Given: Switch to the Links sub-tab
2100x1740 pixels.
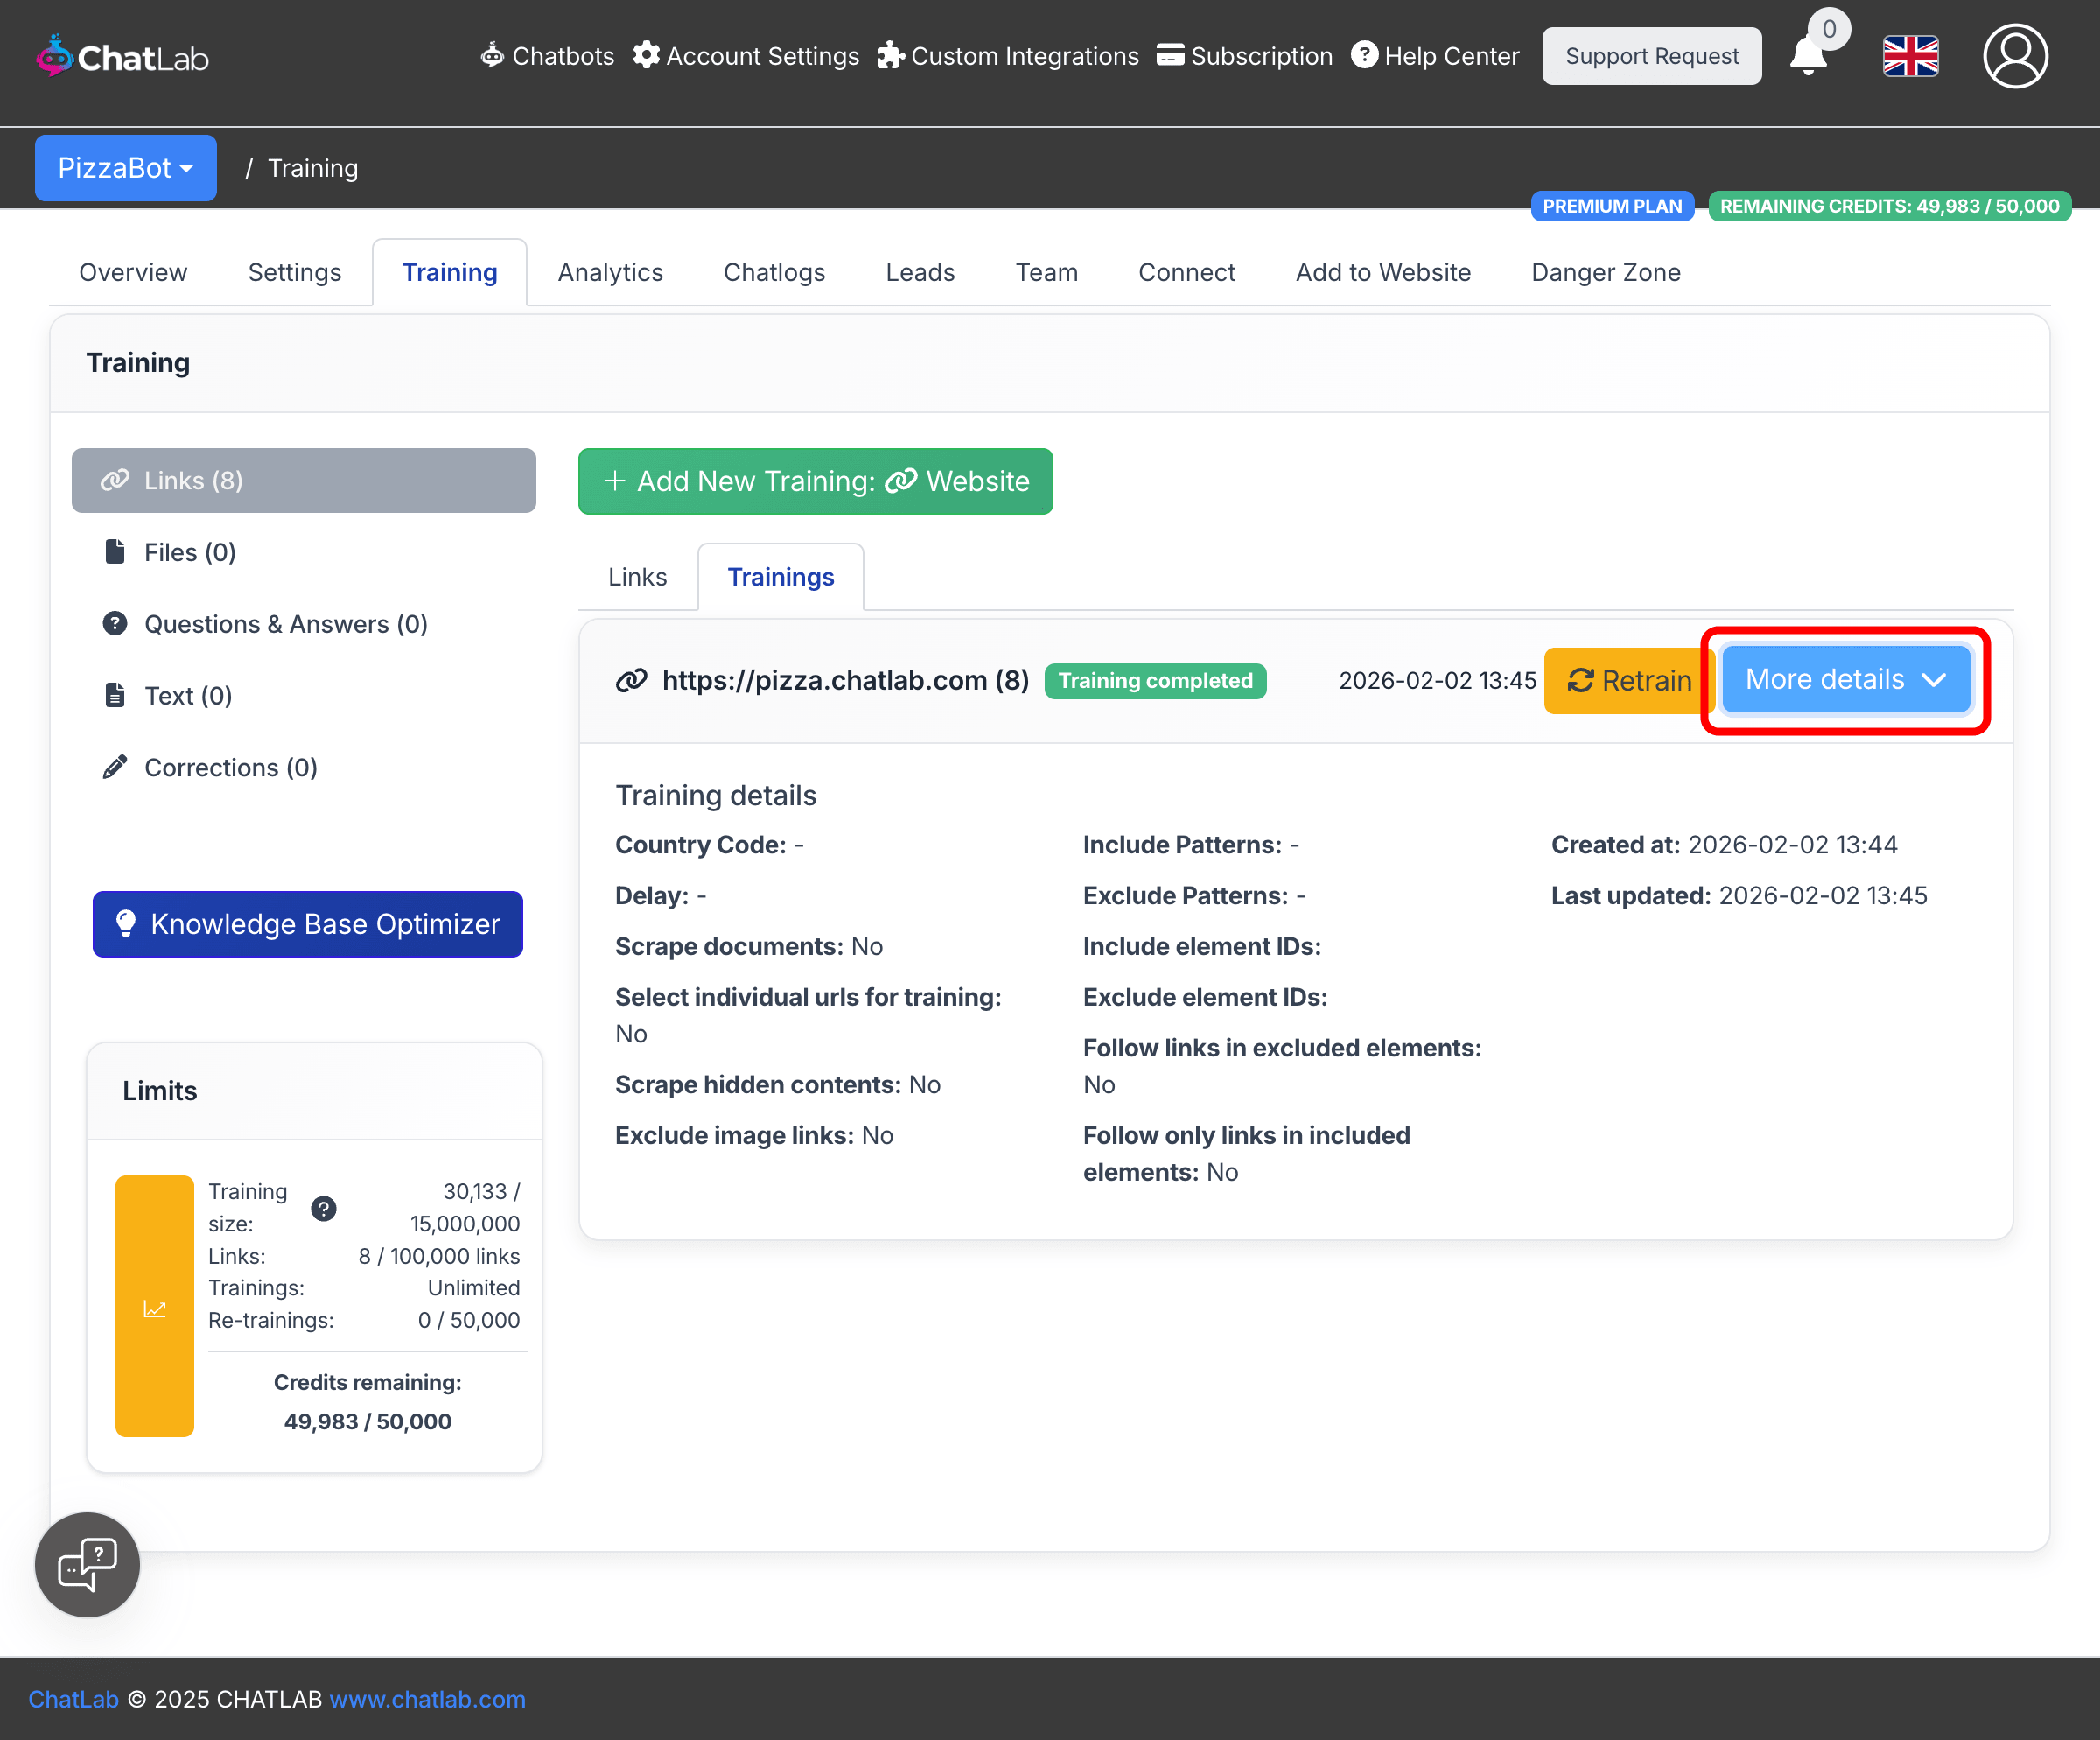Looking at the screenshot, I should pos(637,577).
